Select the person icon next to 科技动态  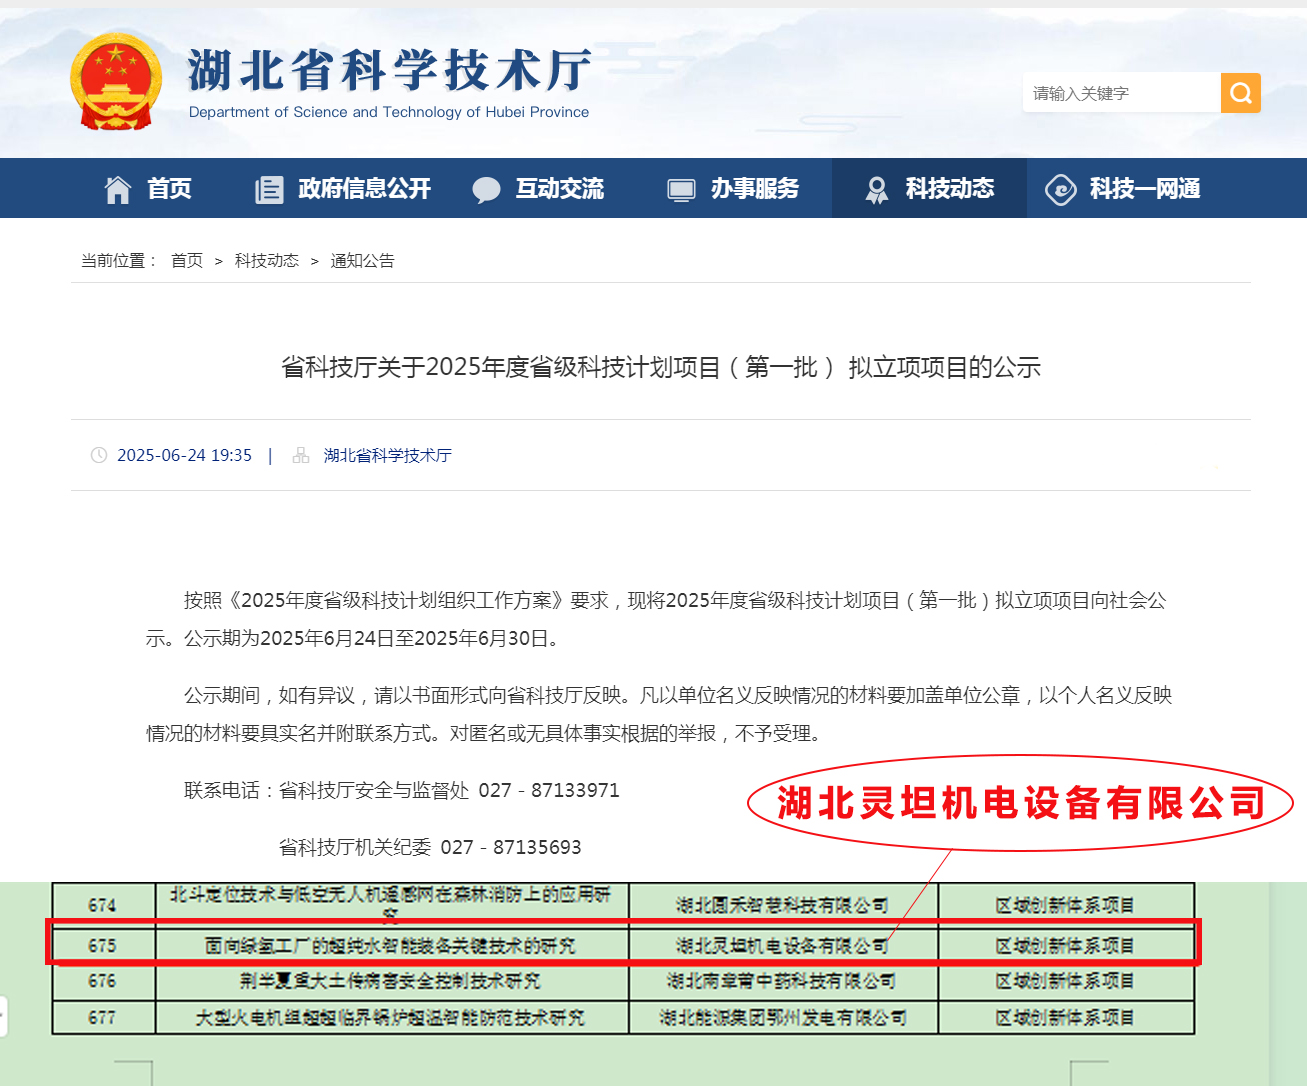878,188
